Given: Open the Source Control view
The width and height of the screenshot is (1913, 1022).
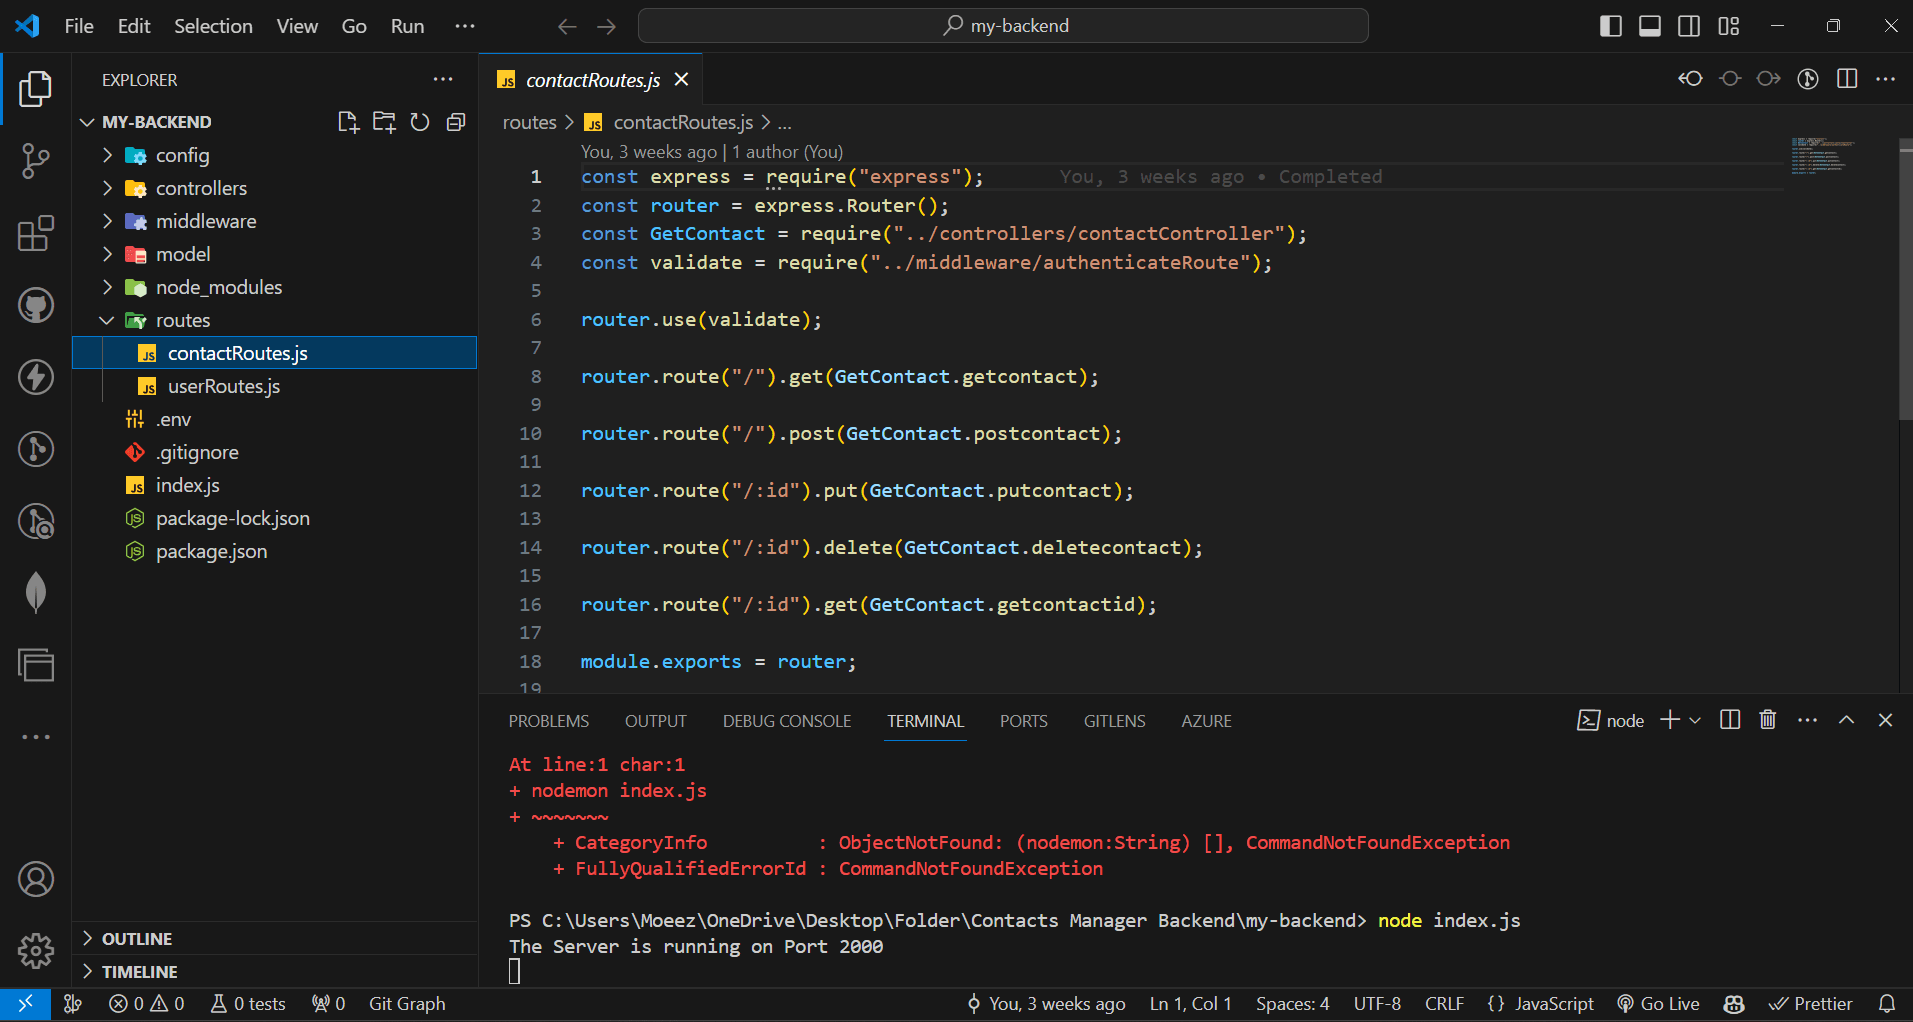Looking at the screenshot, I should [36, 160].
